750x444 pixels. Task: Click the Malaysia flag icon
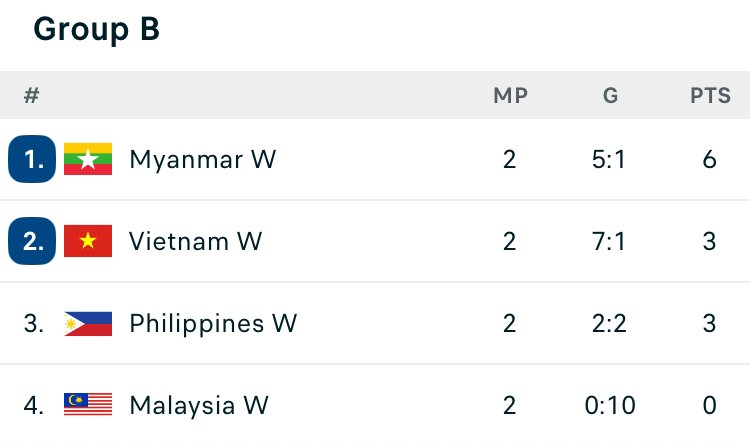coord(87,405)
